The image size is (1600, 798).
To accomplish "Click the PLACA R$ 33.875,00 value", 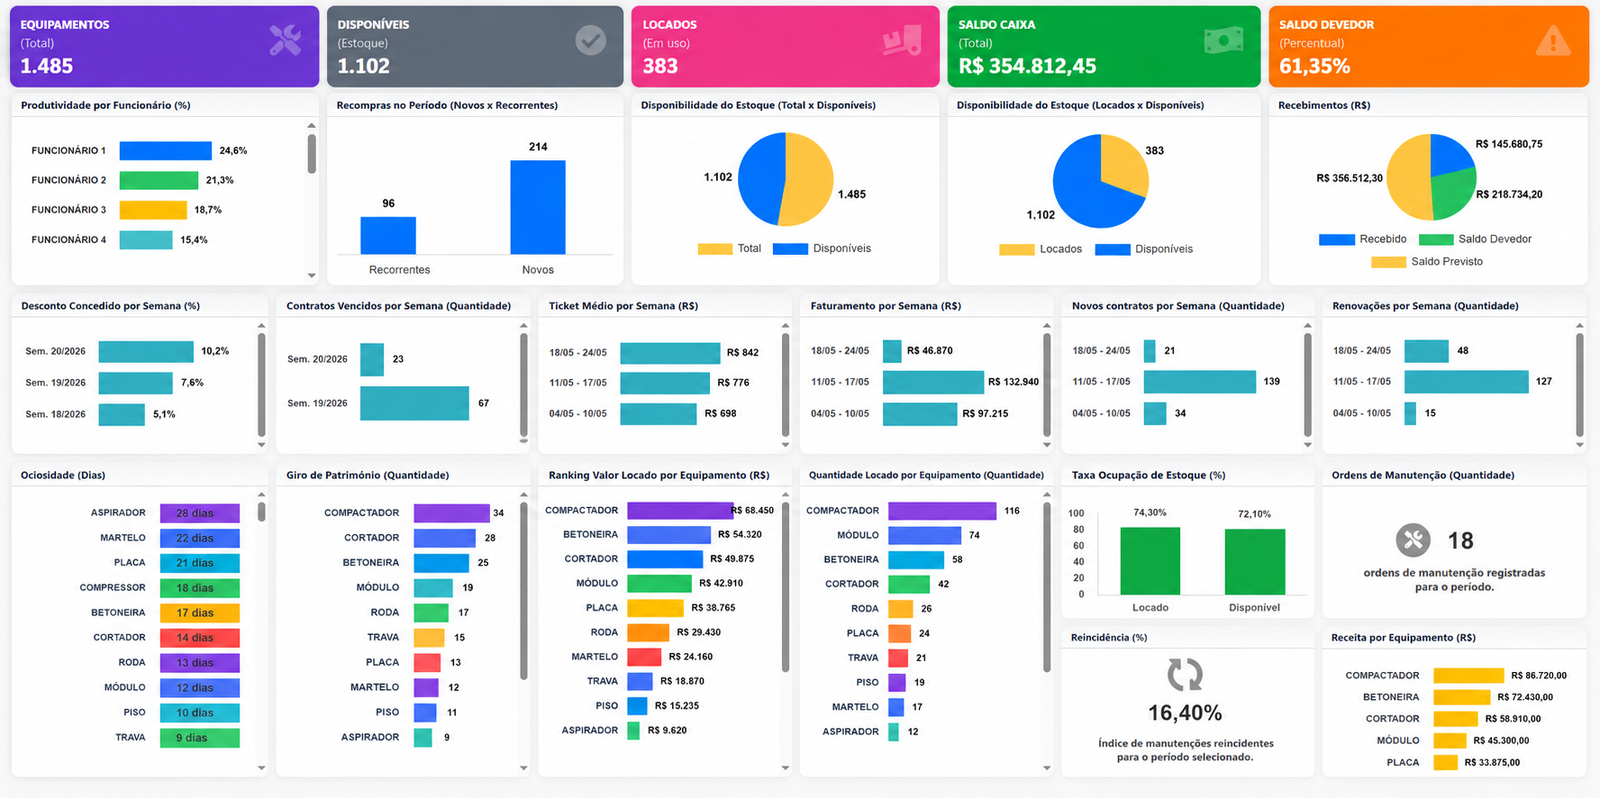I will coord(1492,763).
